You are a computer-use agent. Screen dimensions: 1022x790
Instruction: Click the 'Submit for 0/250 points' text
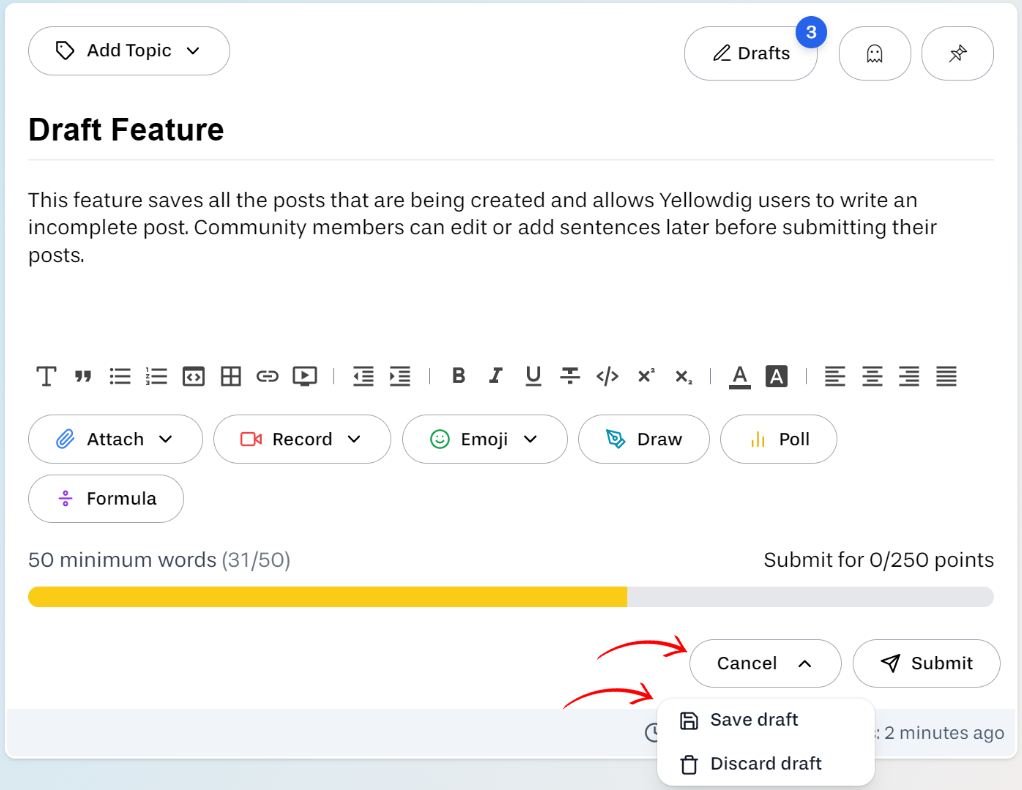click(x=879, y=560)
